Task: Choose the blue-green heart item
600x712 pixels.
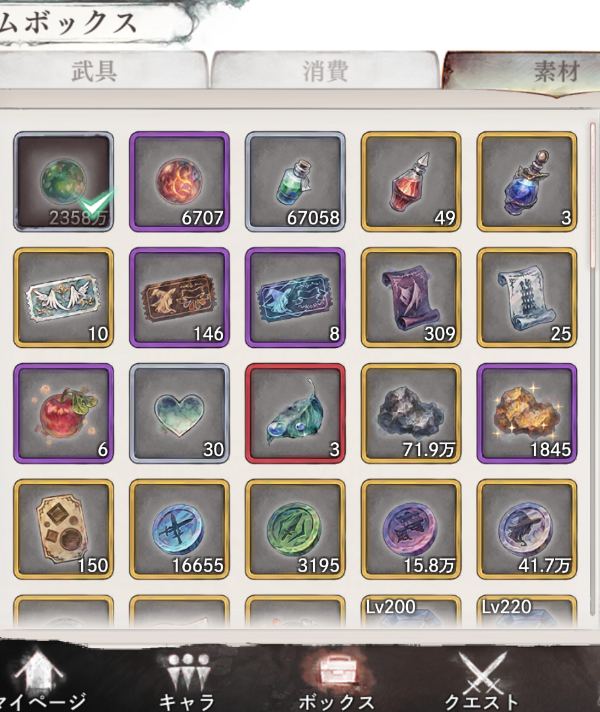Action: (x=179, y=413)
